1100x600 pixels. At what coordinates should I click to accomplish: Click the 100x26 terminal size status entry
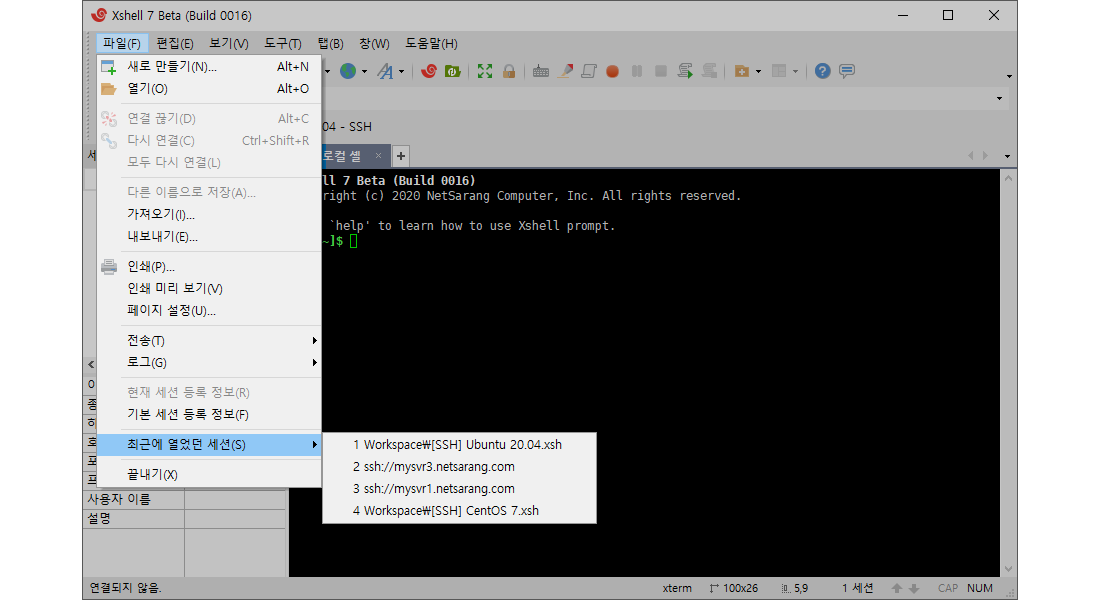point(734,588)
